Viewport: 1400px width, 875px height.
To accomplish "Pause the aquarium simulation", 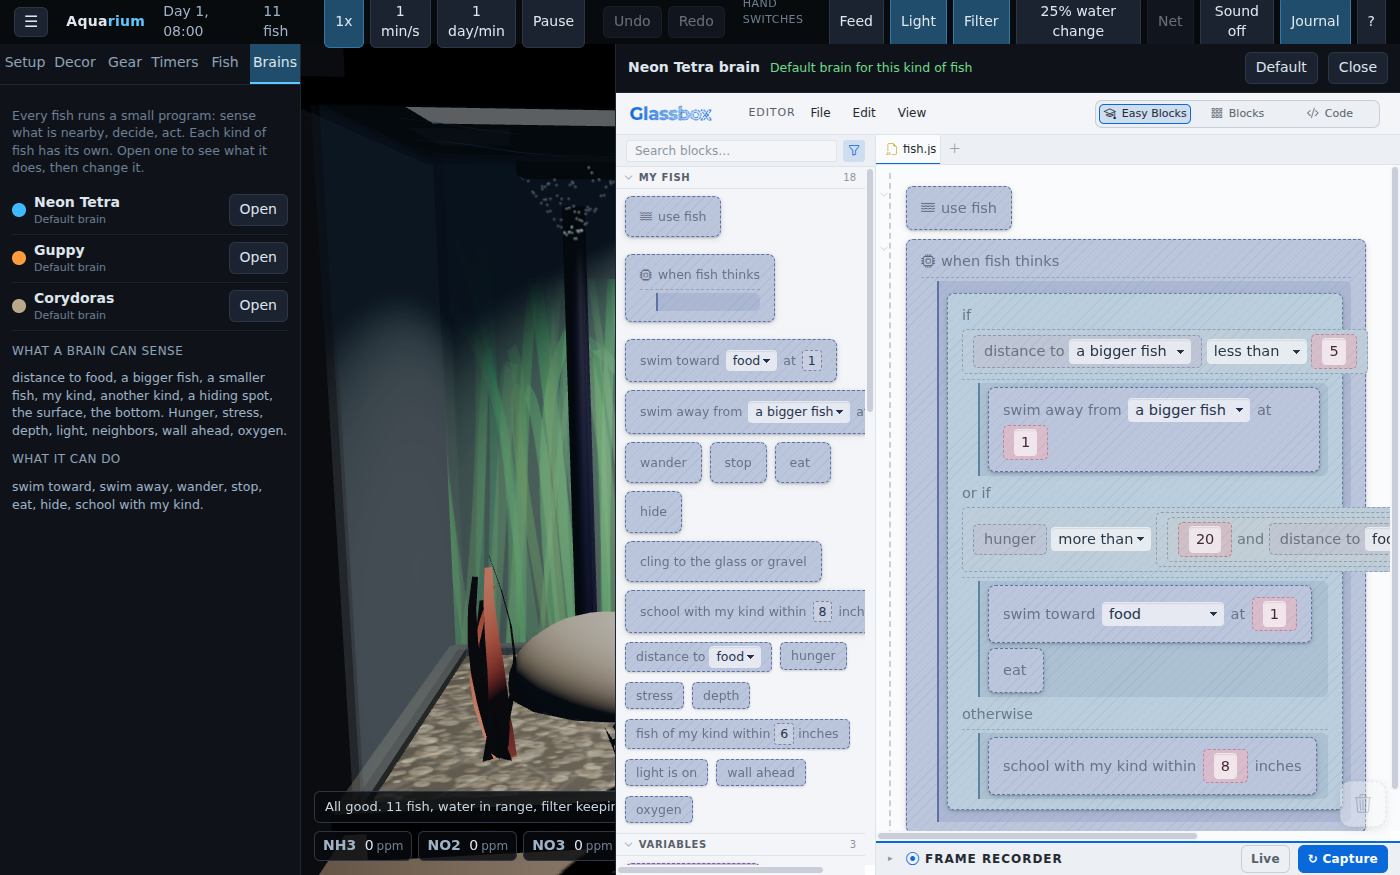I will click(553, 21).
